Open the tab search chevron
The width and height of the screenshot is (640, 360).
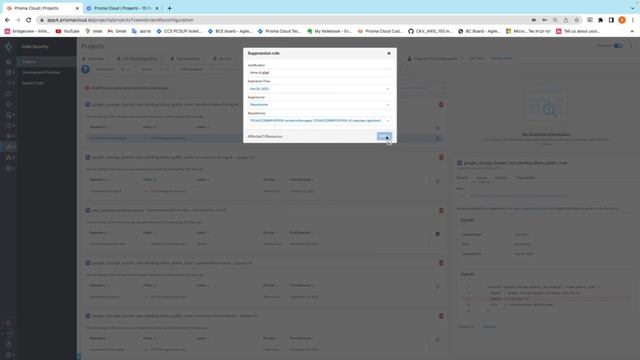tap(632, 8)
